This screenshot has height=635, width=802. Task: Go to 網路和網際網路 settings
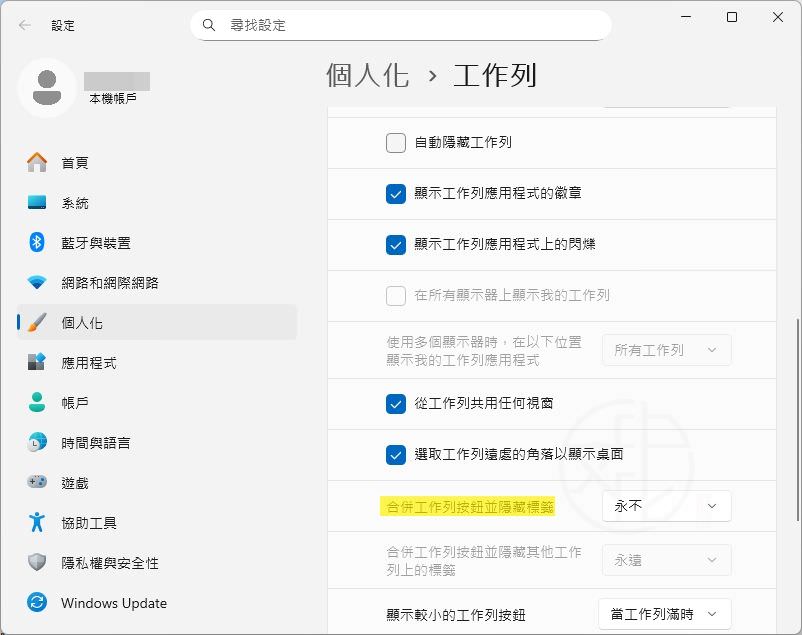click(x=157, y=282)
